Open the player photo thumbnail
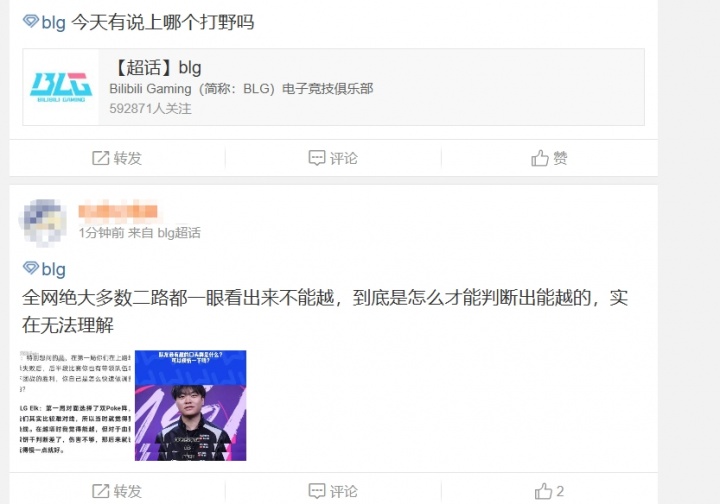The image size is (720, 504). (x=191, y=405)
